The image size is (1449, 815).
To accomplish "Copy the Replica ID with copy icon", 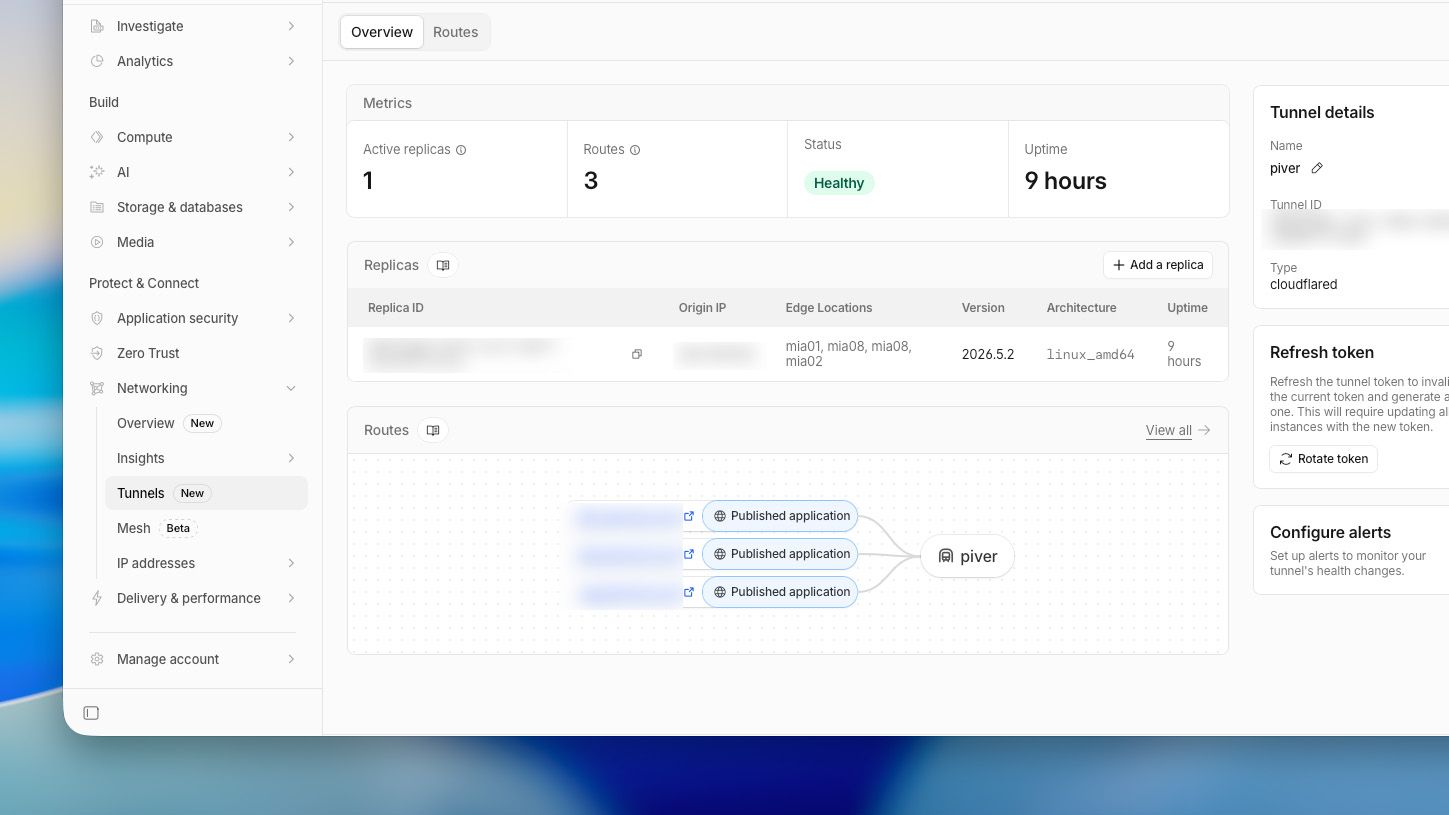I will pos(636,354).
